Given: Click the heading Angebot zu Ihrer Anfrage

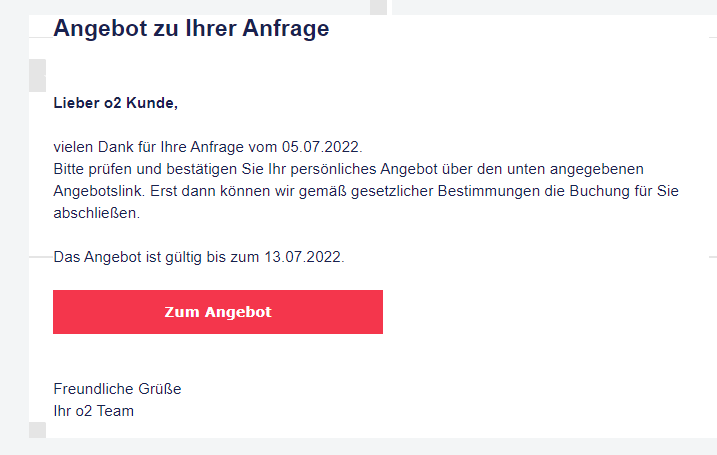Looking at the screenshot, I should (191, 28).
